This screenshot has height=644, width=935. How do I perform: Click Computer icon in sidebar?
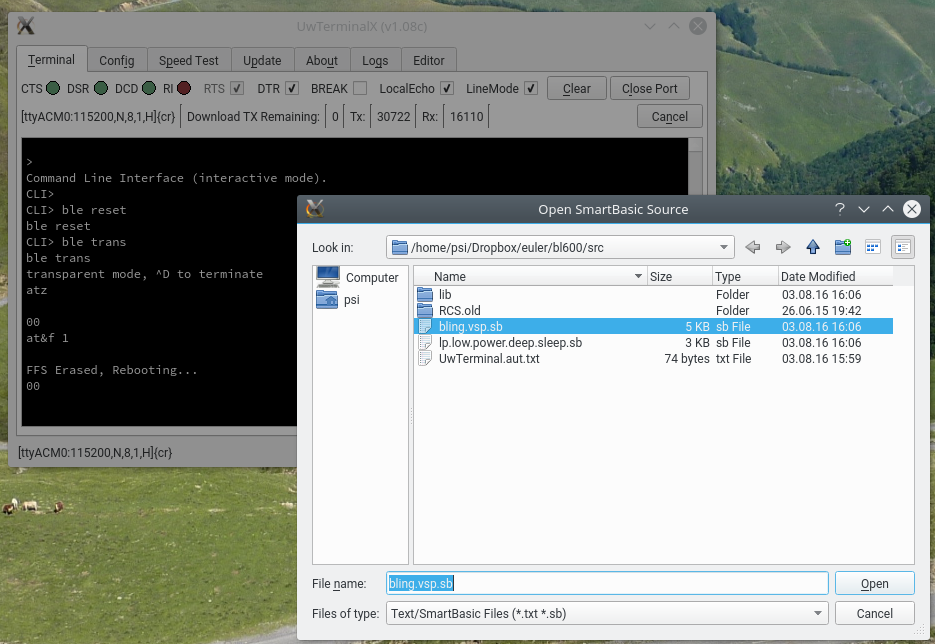(327, 277)
